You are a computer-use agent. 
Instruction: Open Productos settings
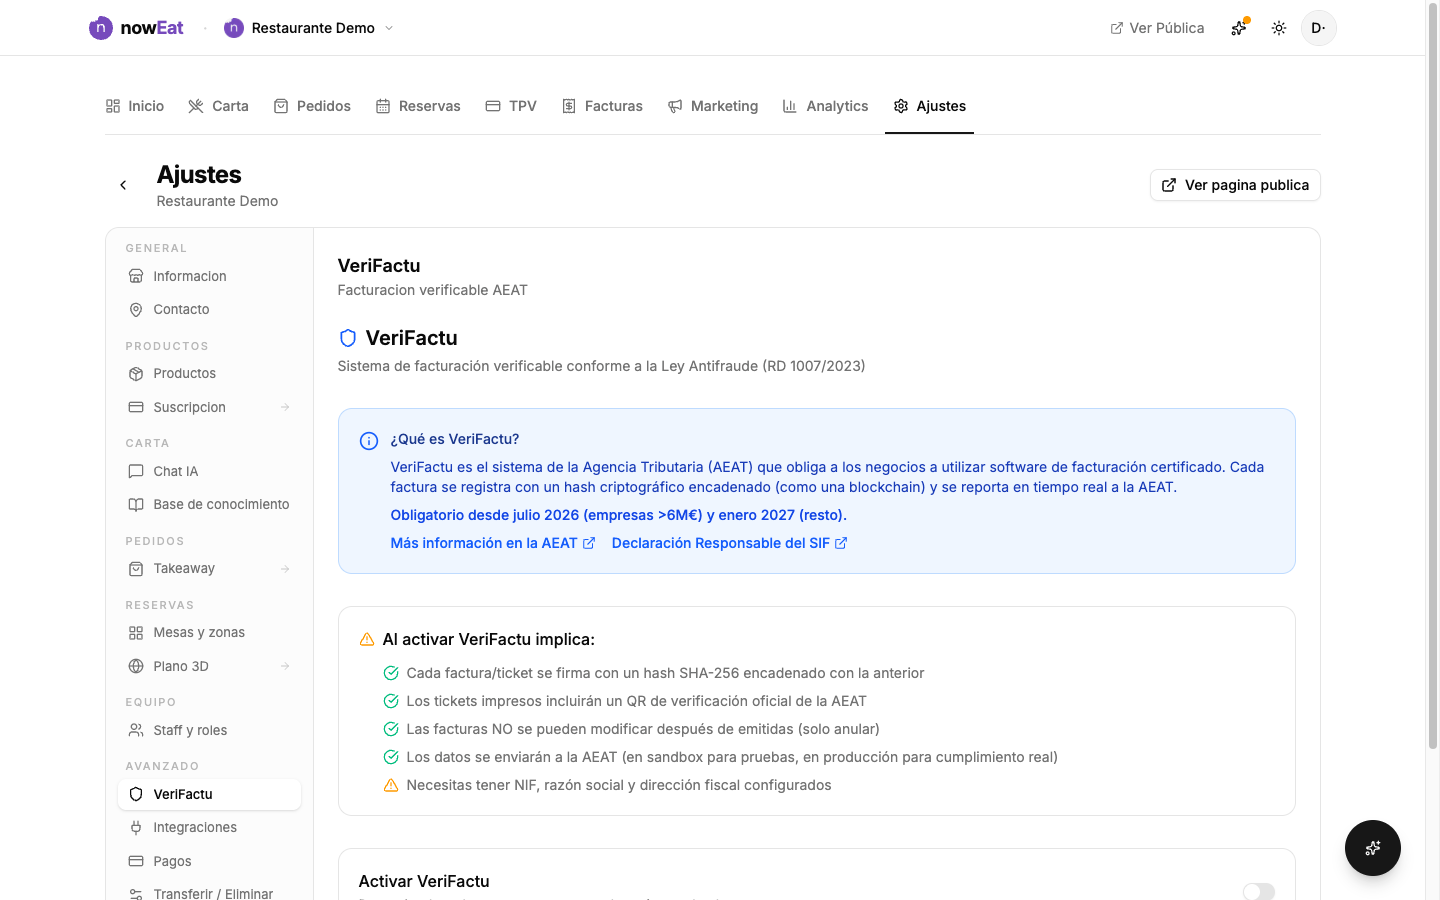[209, 374]
